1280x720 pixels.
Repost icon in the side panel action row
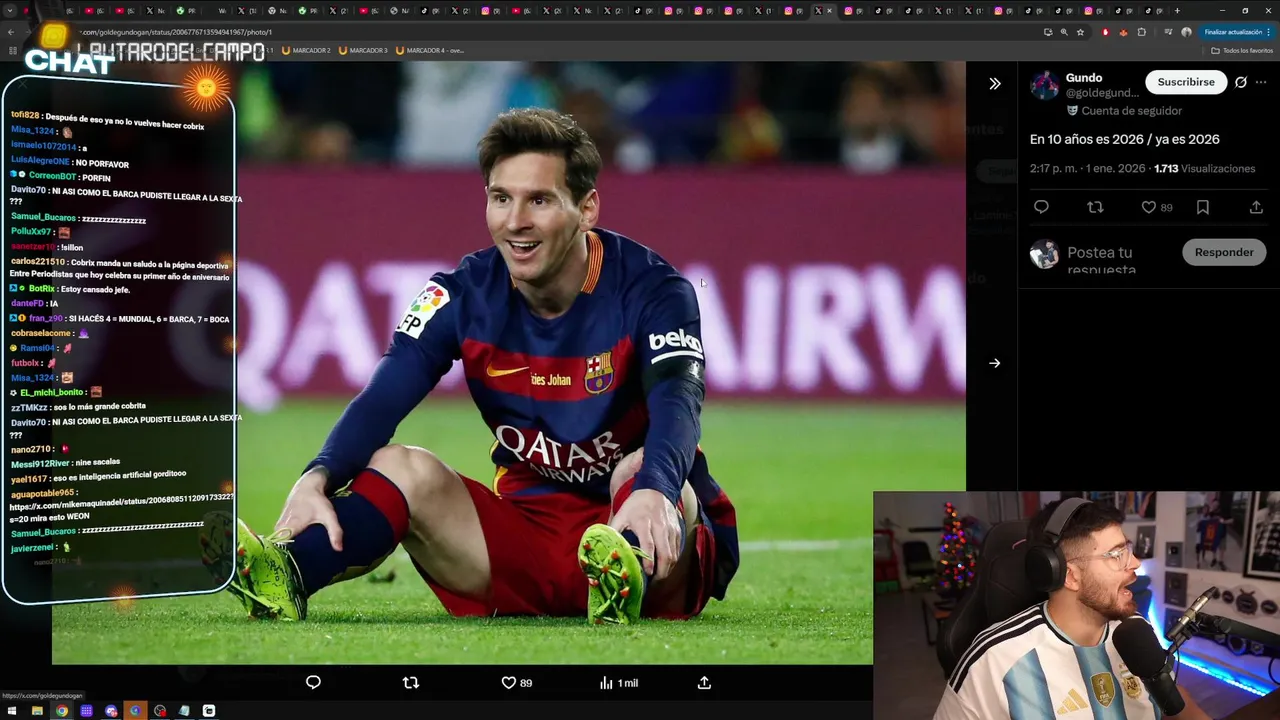click(x=1095, y=207)
